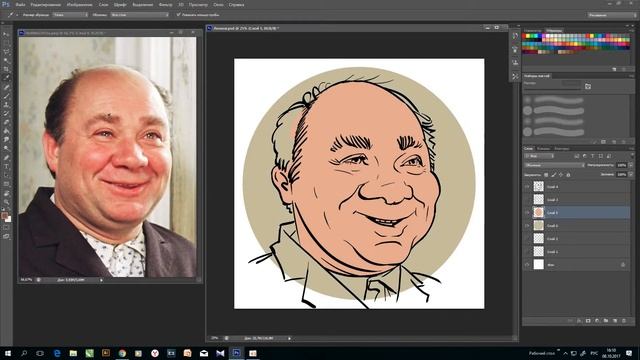Open the sample size dropdown in options bar
640x360 pixels.
point(70,15)
